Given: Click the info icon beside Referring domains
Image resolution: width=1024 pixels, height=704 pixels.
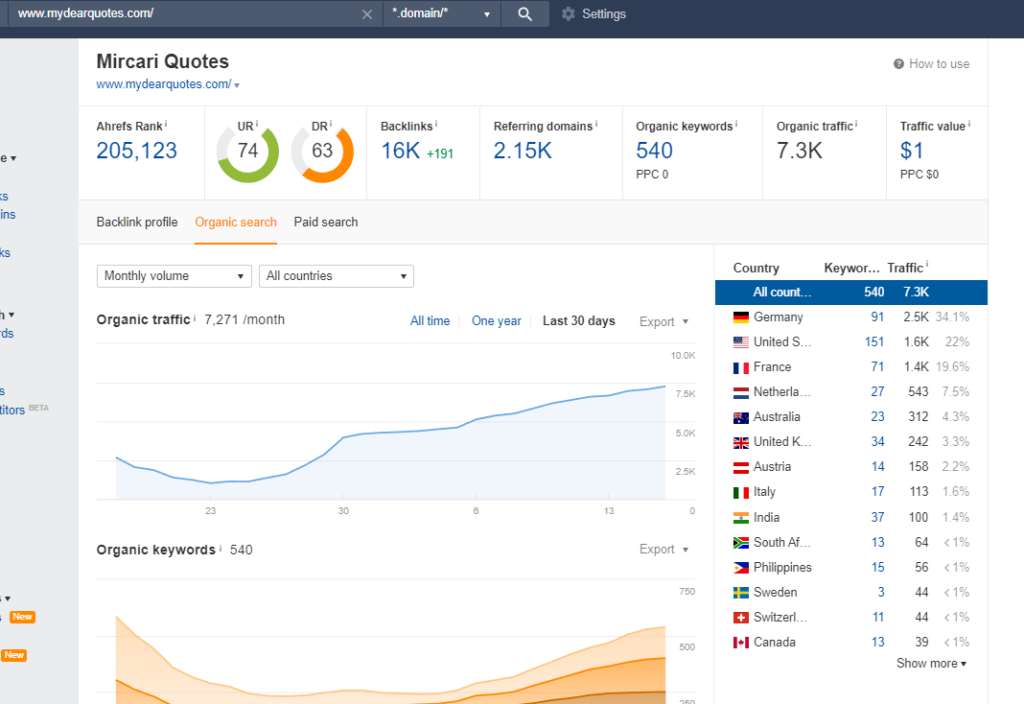Looking at the screenshot, I should [596, 123].
